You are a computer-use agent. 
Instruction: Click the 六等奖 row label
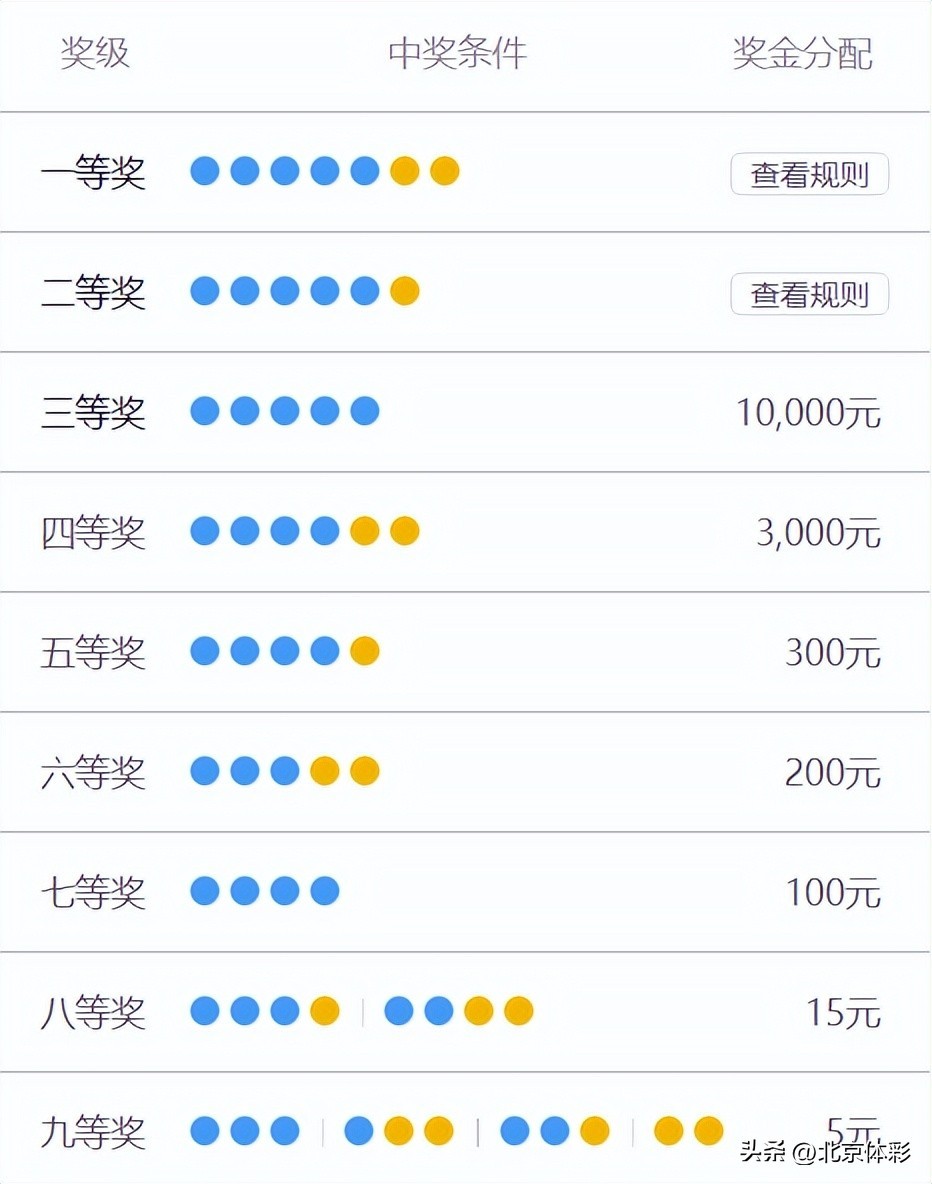coord(93,773)
